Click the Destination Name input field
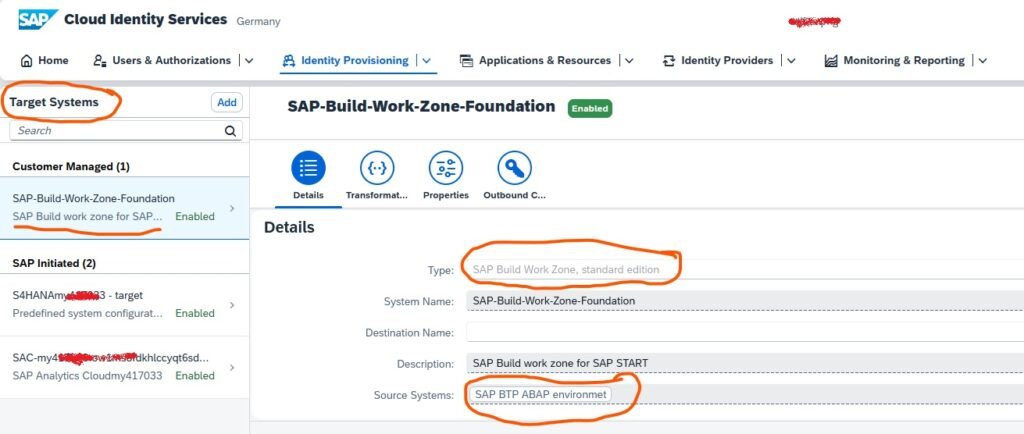 click(740, 332)
